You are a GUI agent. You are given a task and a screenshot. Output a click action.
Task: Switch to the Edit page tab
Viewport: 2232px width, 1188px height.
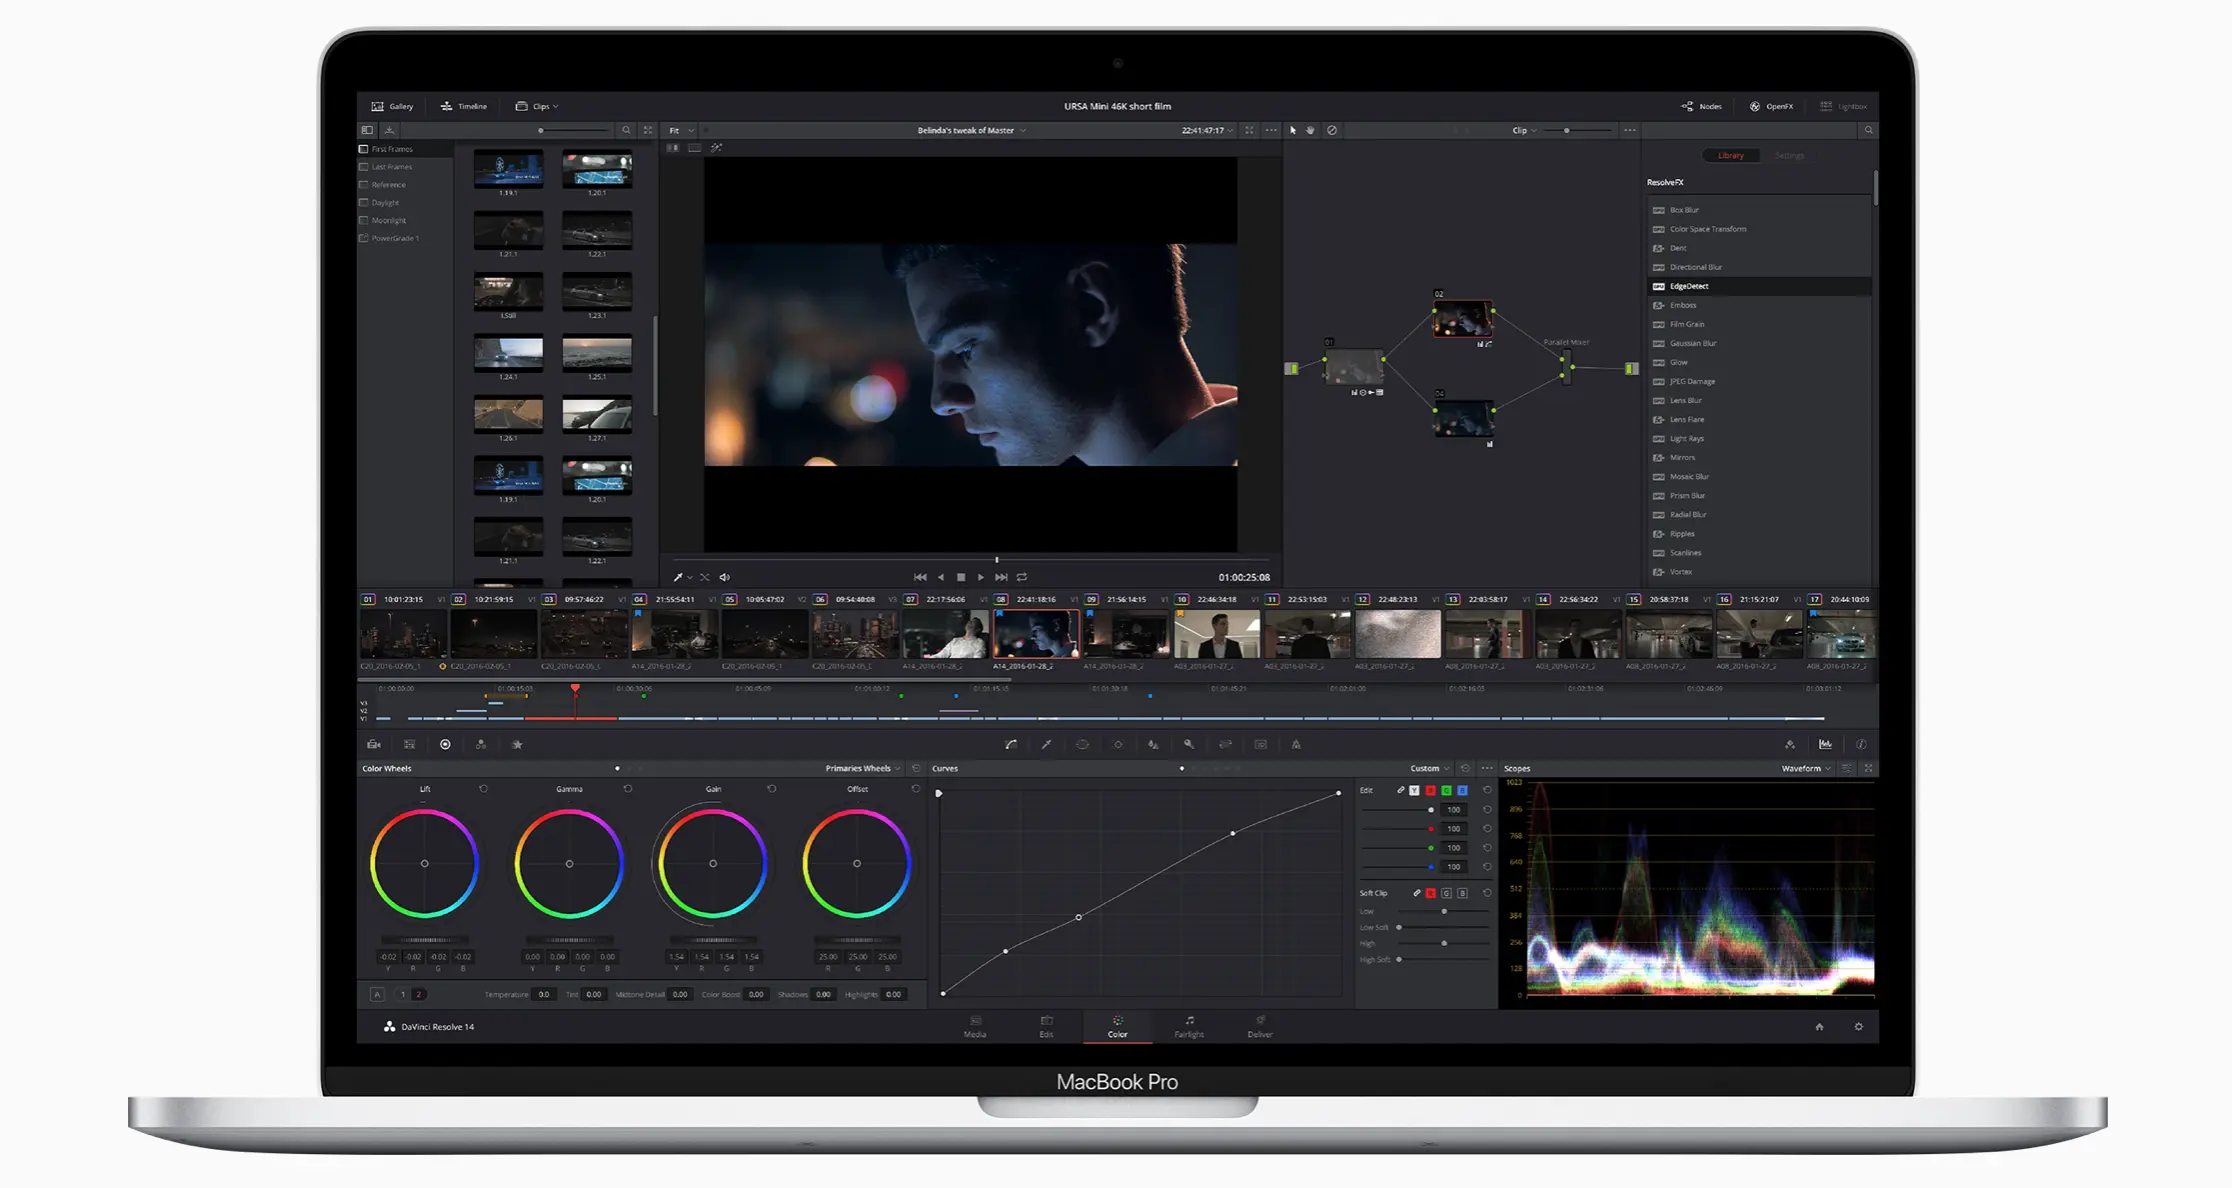tap(1046, 1027)
